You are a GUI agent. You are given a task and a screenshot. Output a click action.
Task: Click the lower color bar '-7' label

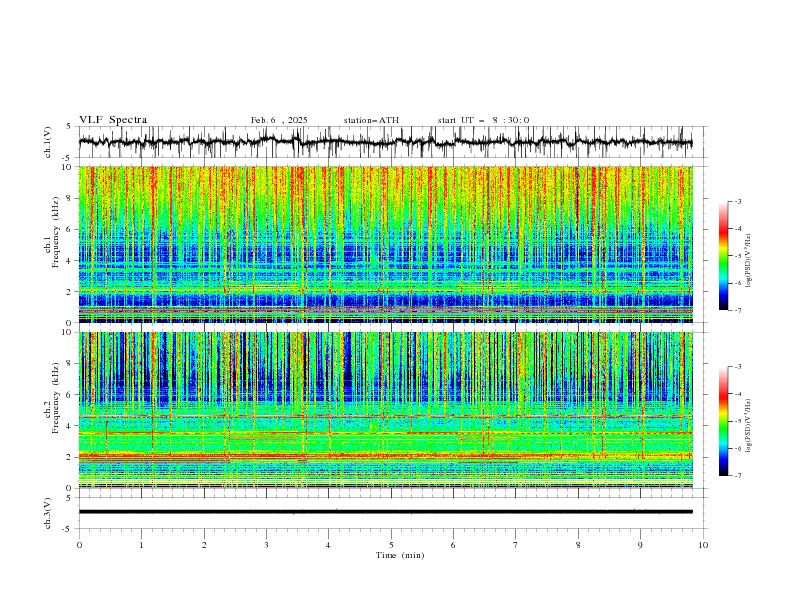tap(737, 476)
